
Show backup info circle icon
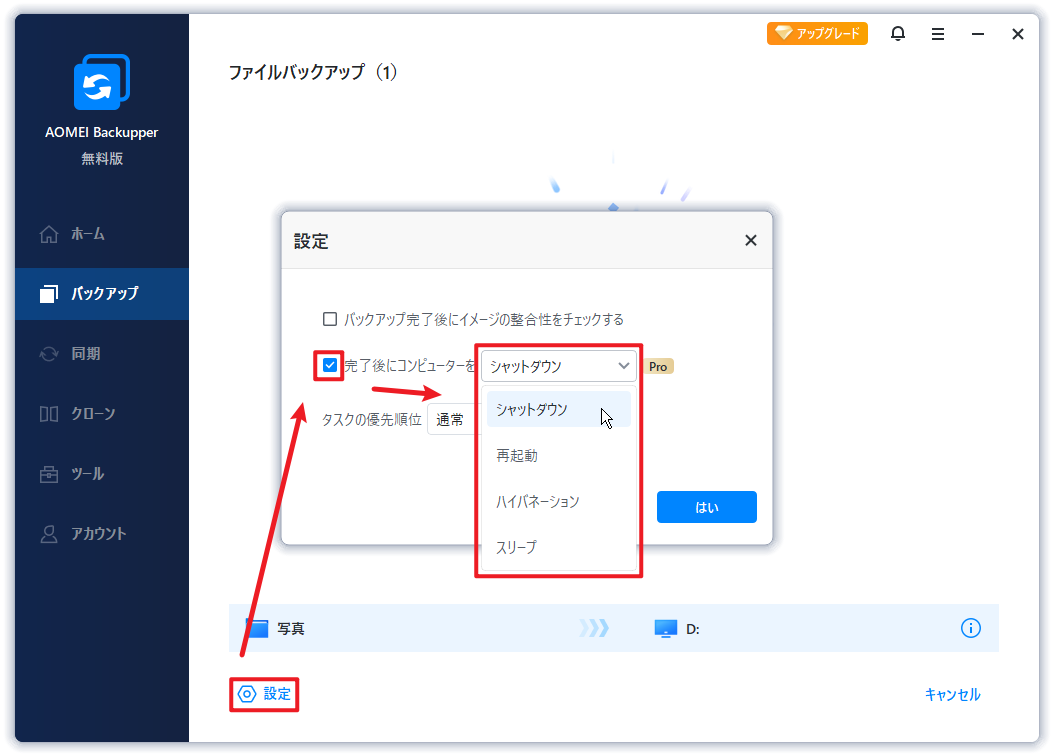[970, 628]
